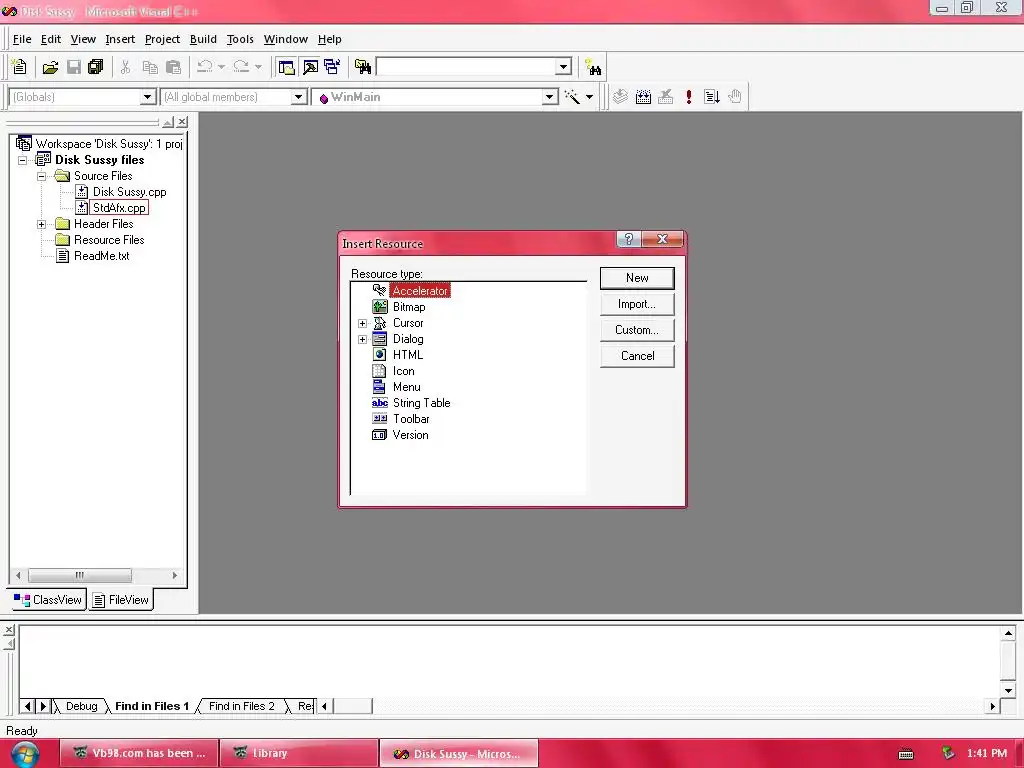Open the Insert menu
Screen dimensions: 1024x768
[x=120, y=39]
